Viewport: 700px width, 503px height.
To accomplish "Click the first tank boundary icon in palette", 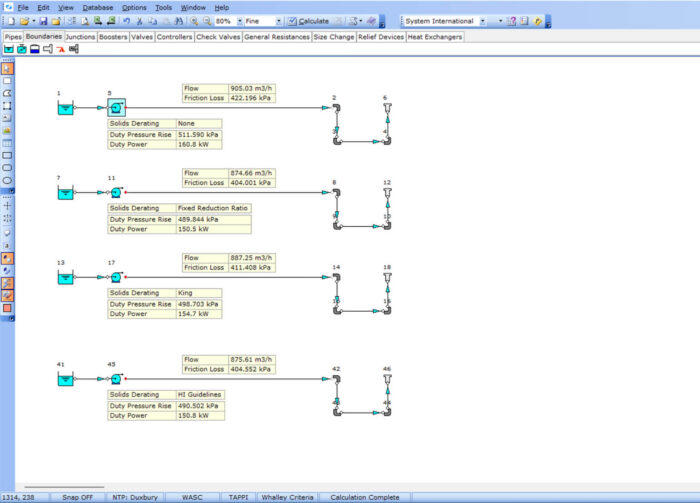I will (x=9, y=49).
